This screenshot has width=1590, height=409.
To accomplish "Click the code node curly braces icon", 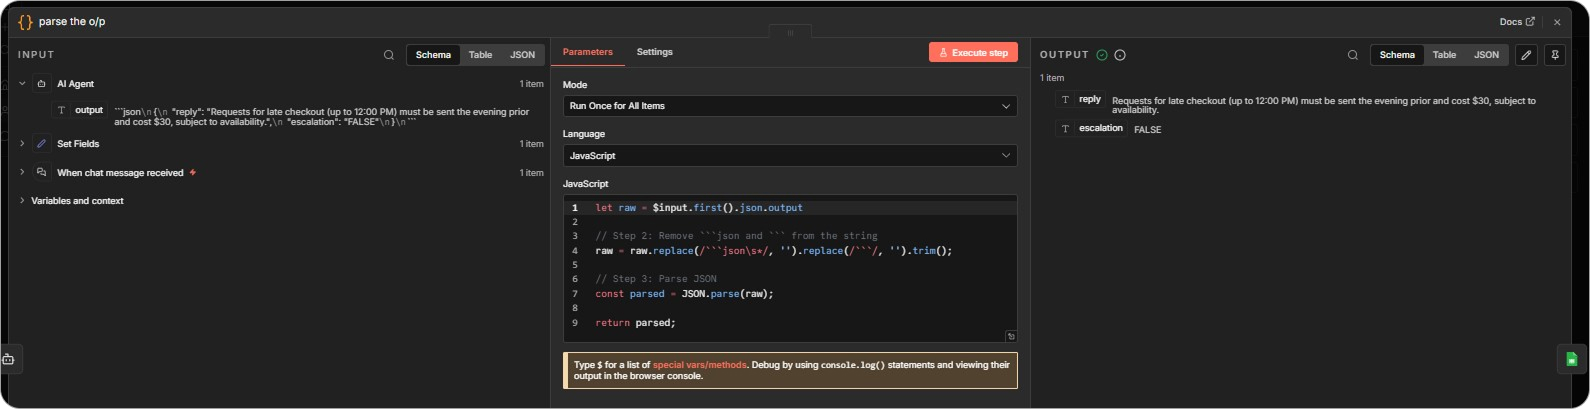I will (x=25, y=22).
